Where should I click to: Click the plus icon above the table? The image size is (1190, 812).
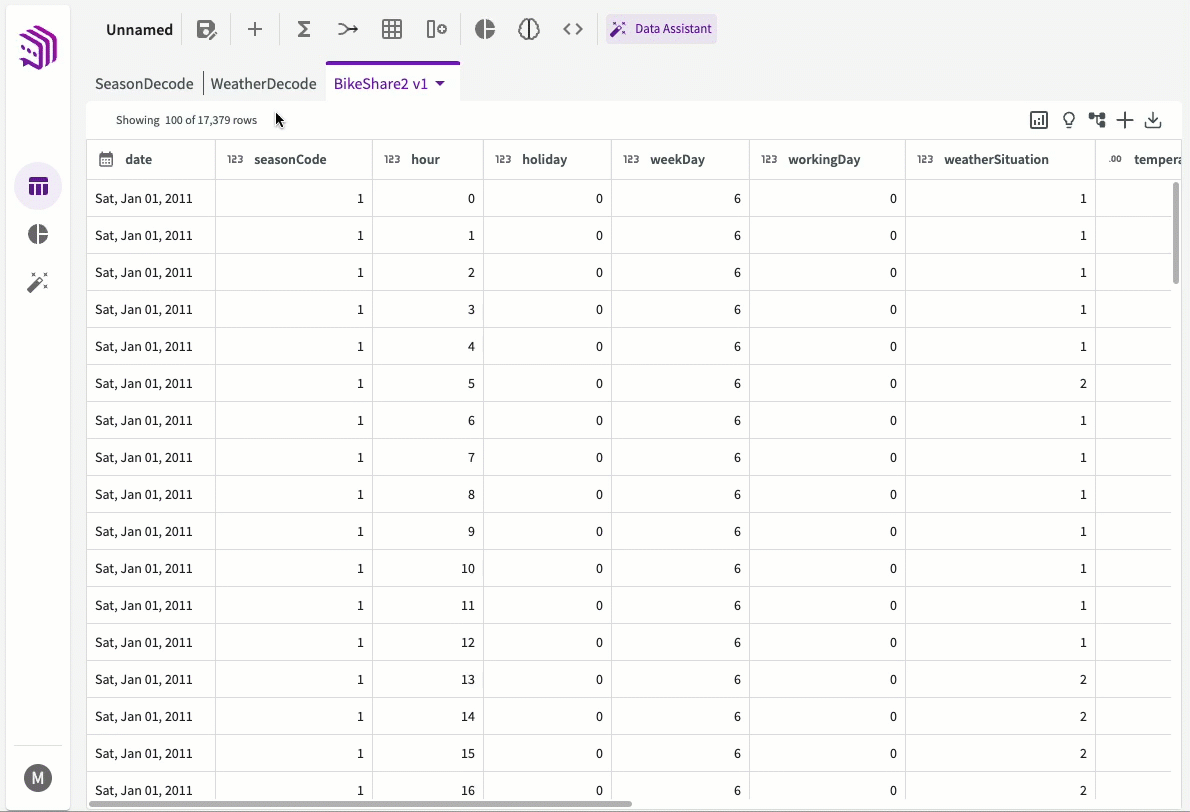[x=1125, y=120]
